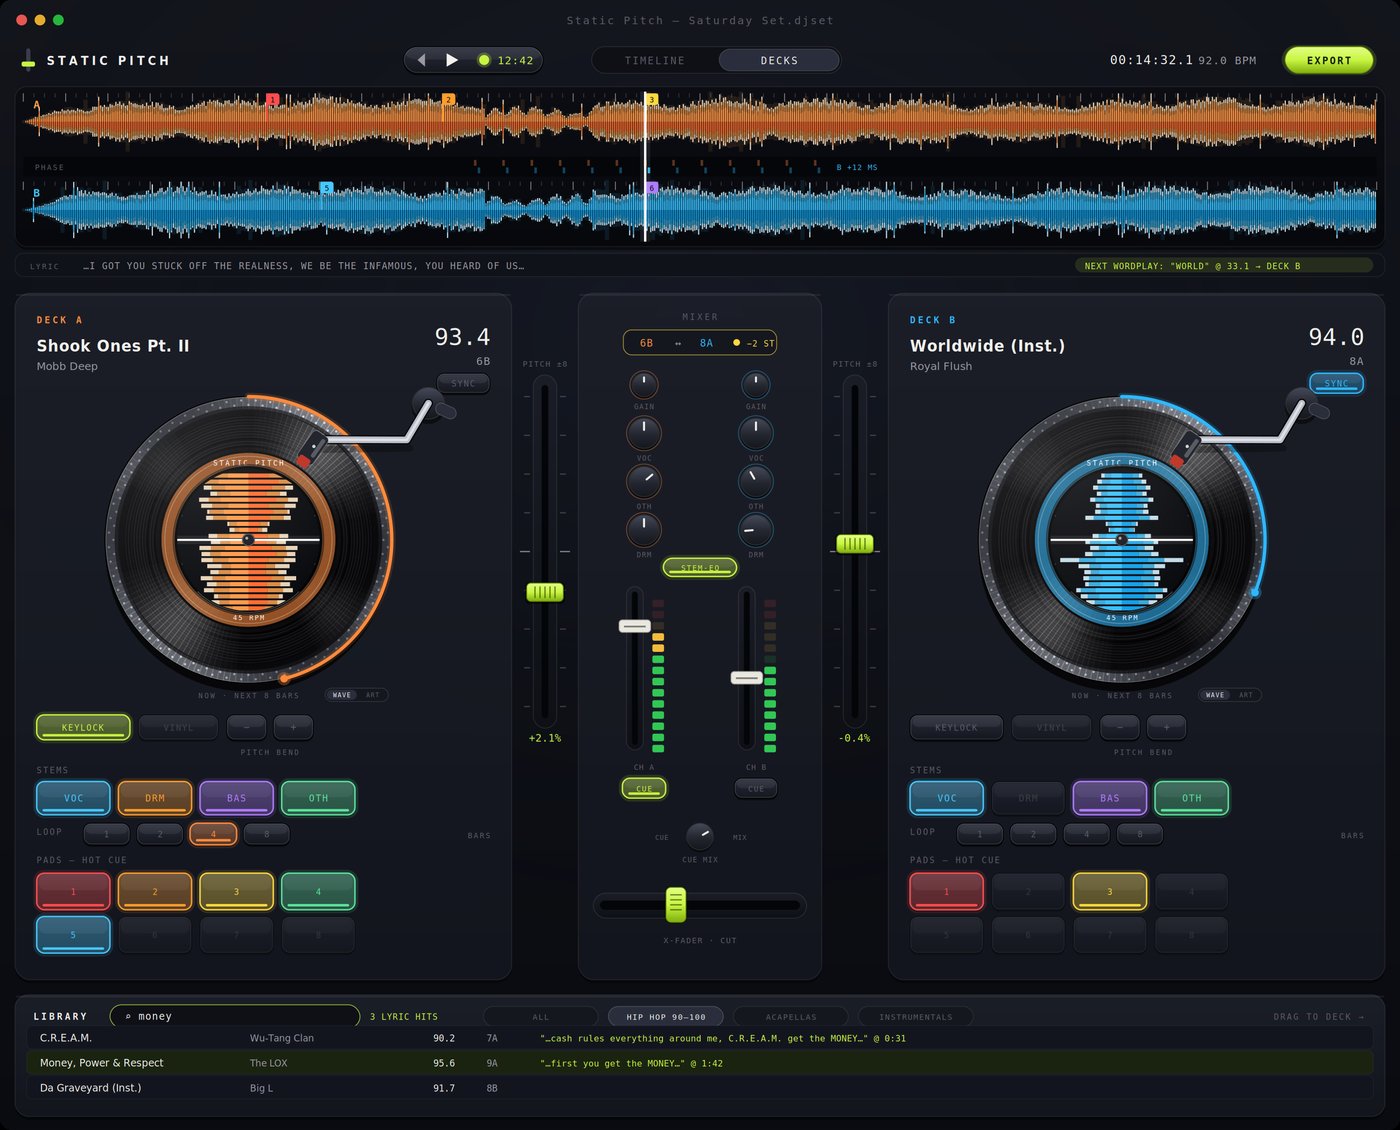Click the rewind arrow in transport bar

[421, 60]
